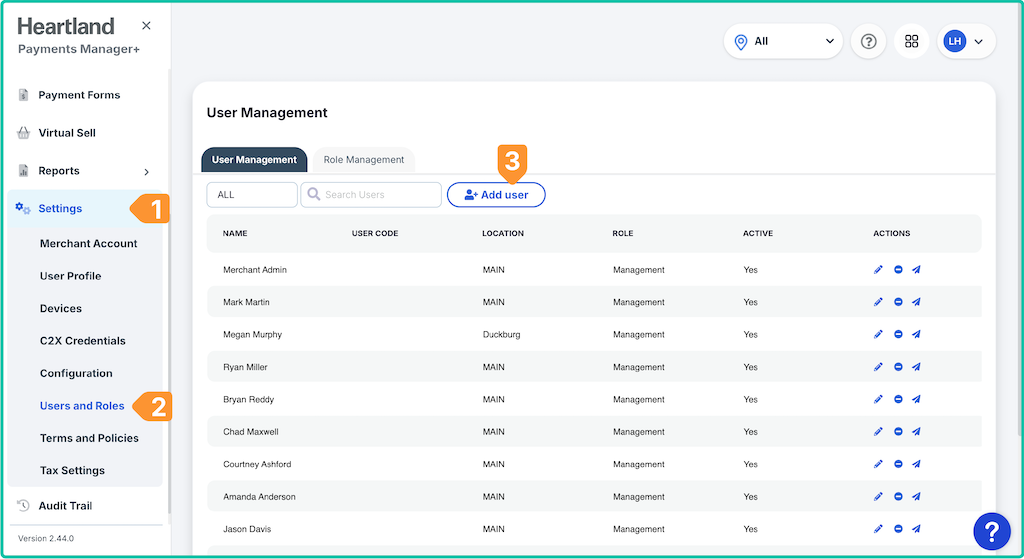
Task: Click the NAME column header
Action: [235, 233]
